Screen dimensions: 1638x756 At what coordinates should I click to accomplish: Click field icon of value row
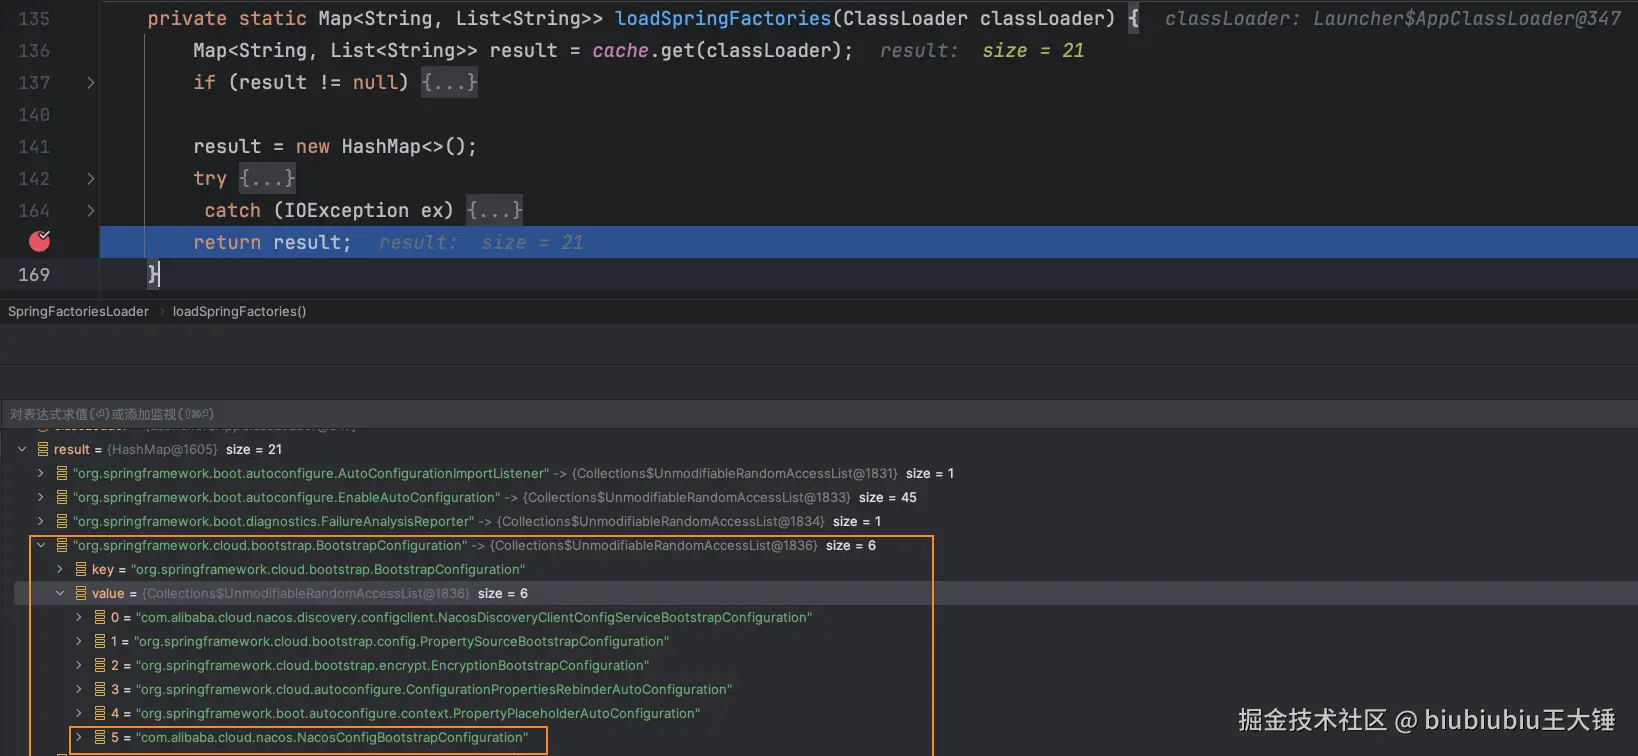tap(81, 593)
